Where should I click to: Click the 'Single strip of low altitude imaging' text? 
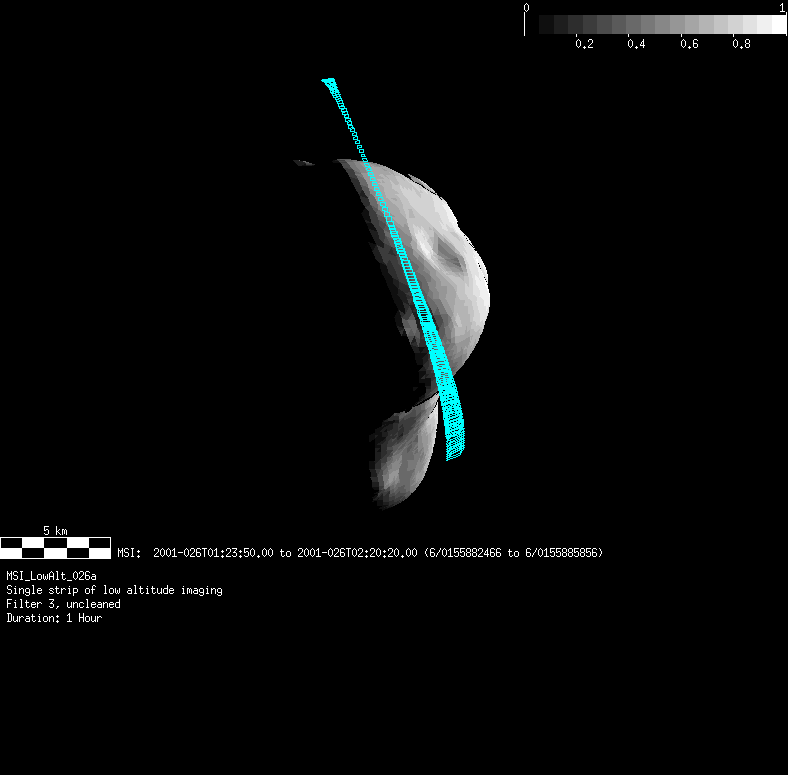pos(114,590)
